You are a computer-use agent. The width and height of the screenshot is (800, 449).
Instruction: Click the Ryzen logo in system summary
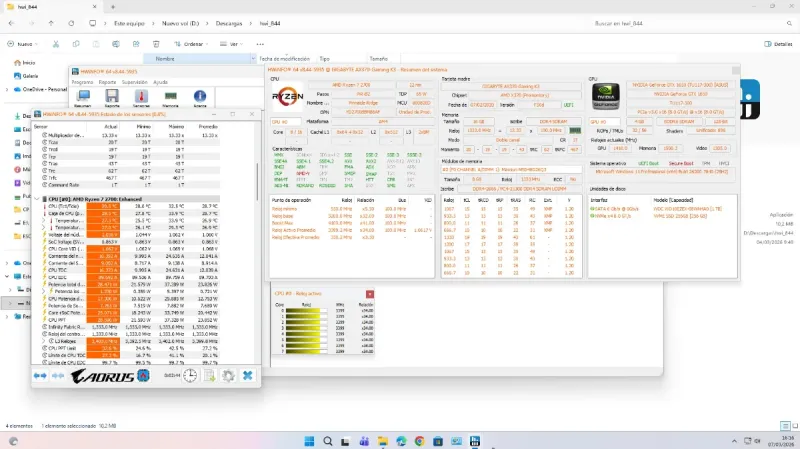(x=287, y=96)
